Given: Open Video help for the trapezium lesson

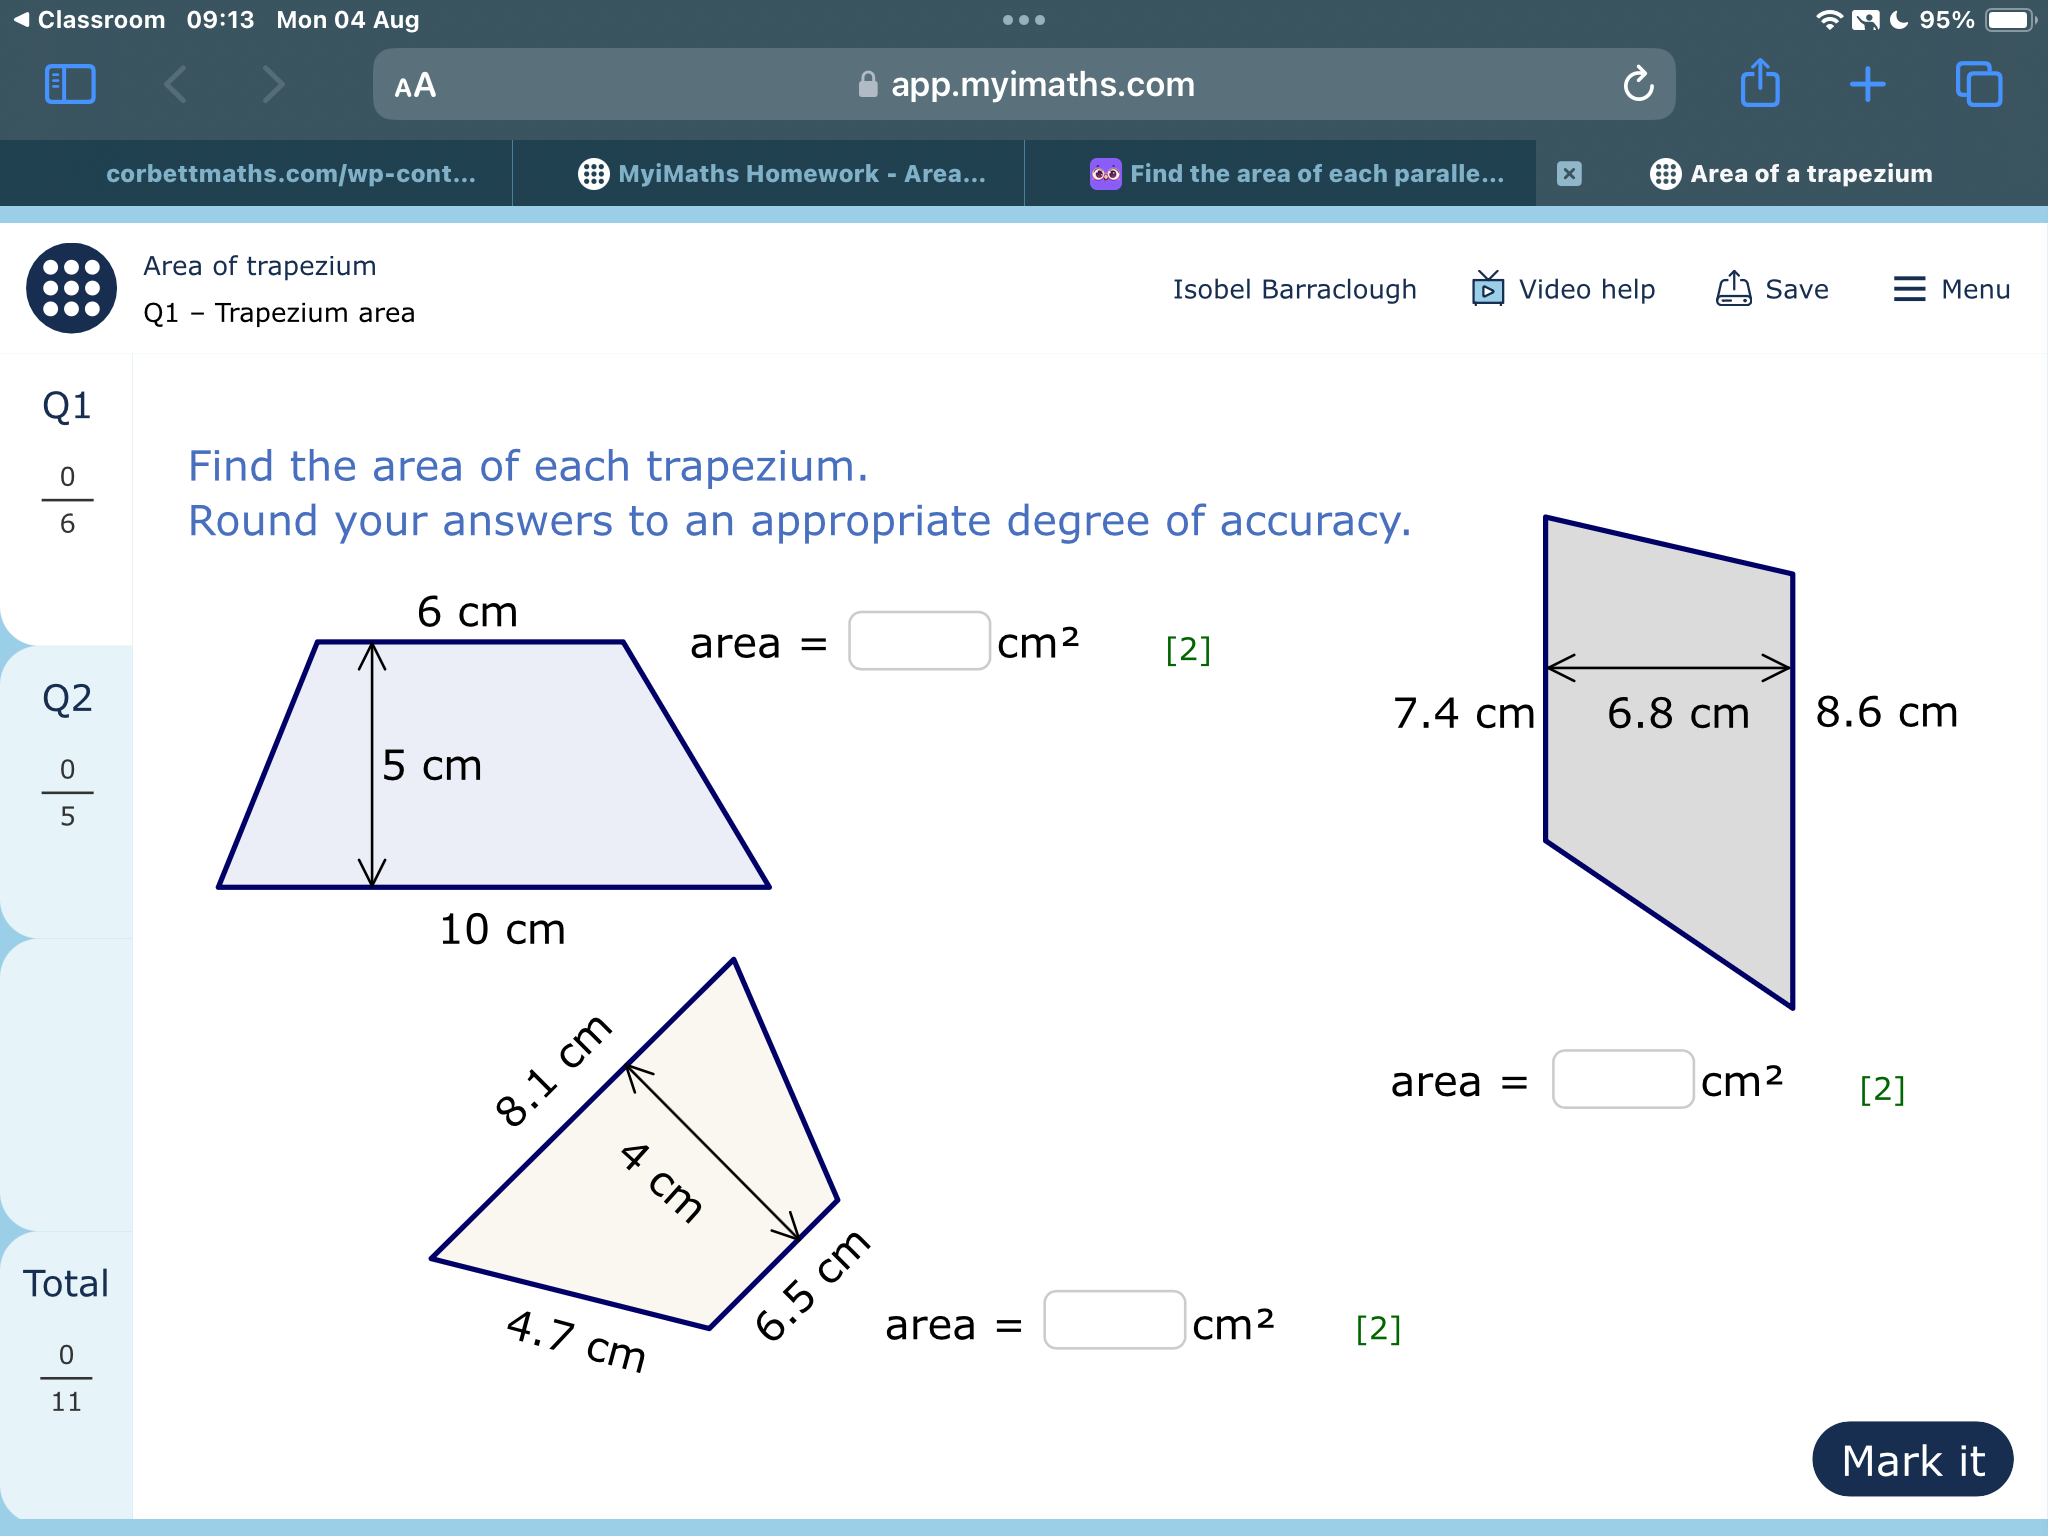Looking at the screenshot, I should pos(1564,289).
